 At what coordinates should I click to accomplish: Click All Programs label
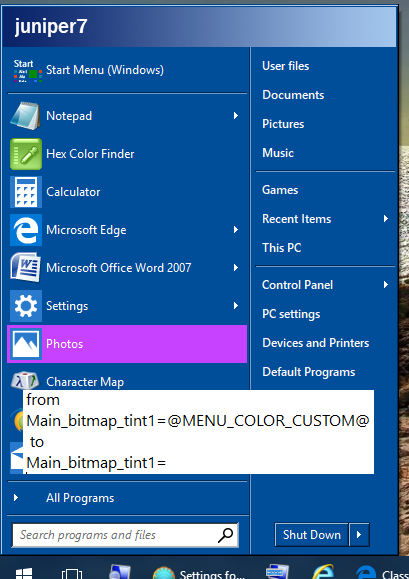tap(80, 498)
